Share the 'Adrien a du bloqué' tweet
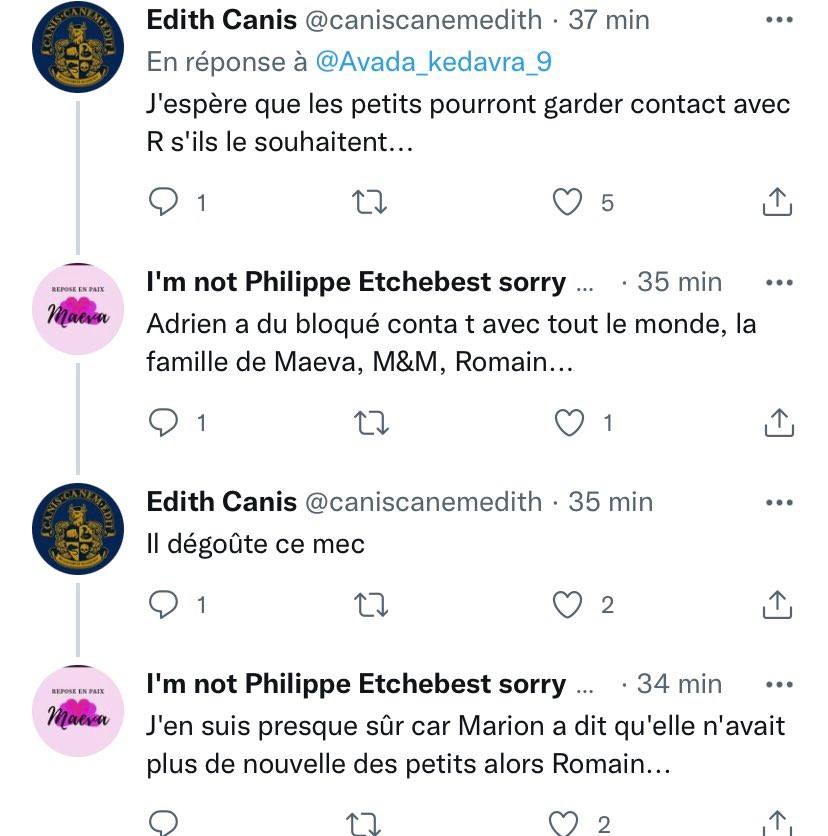 [x=778, y=424]
